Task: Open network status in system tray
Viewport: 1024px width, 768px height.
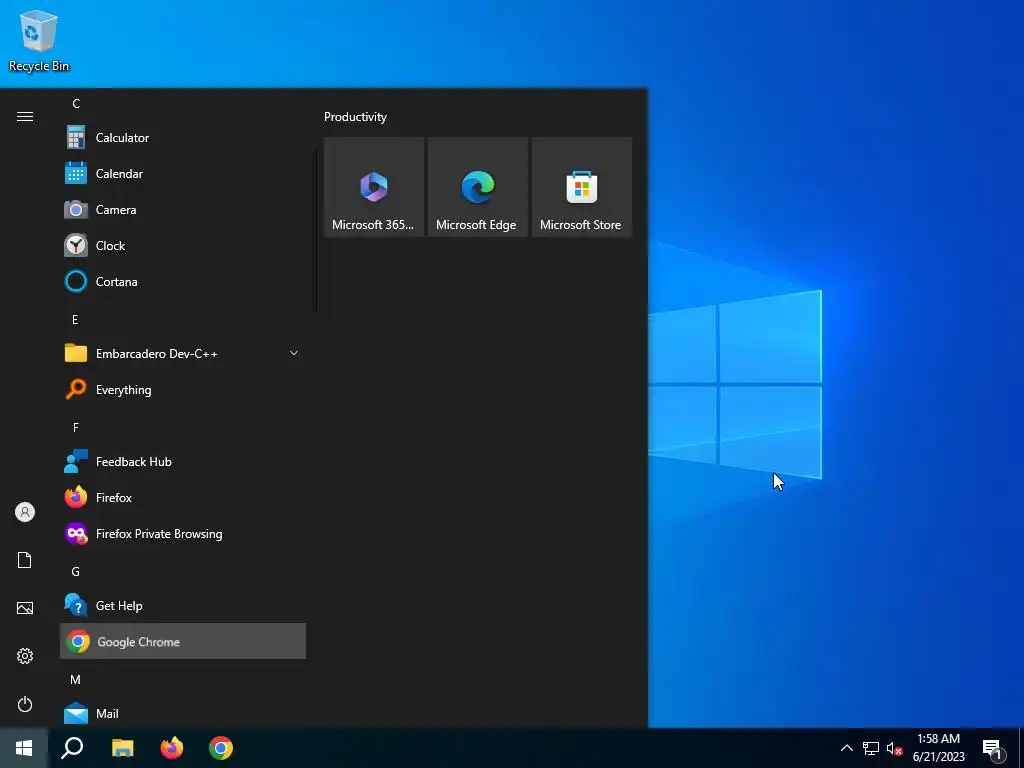Action: click(x=871, y=748)
